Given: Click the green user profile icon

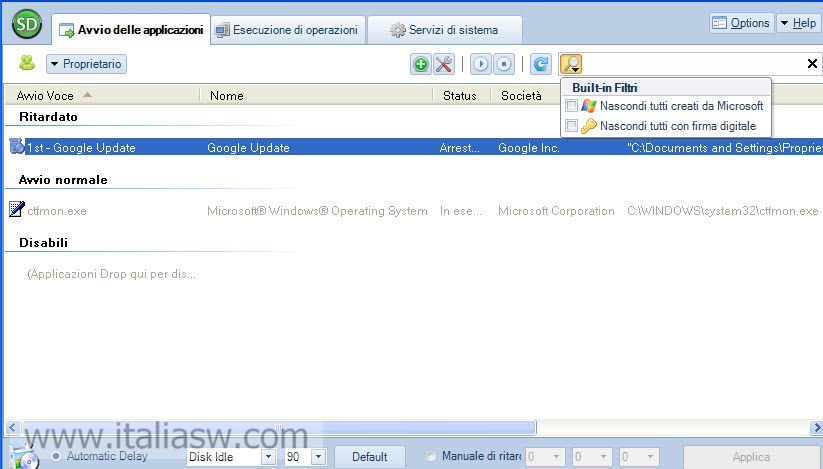Looking at the screenshot, I should pos(27,63).
